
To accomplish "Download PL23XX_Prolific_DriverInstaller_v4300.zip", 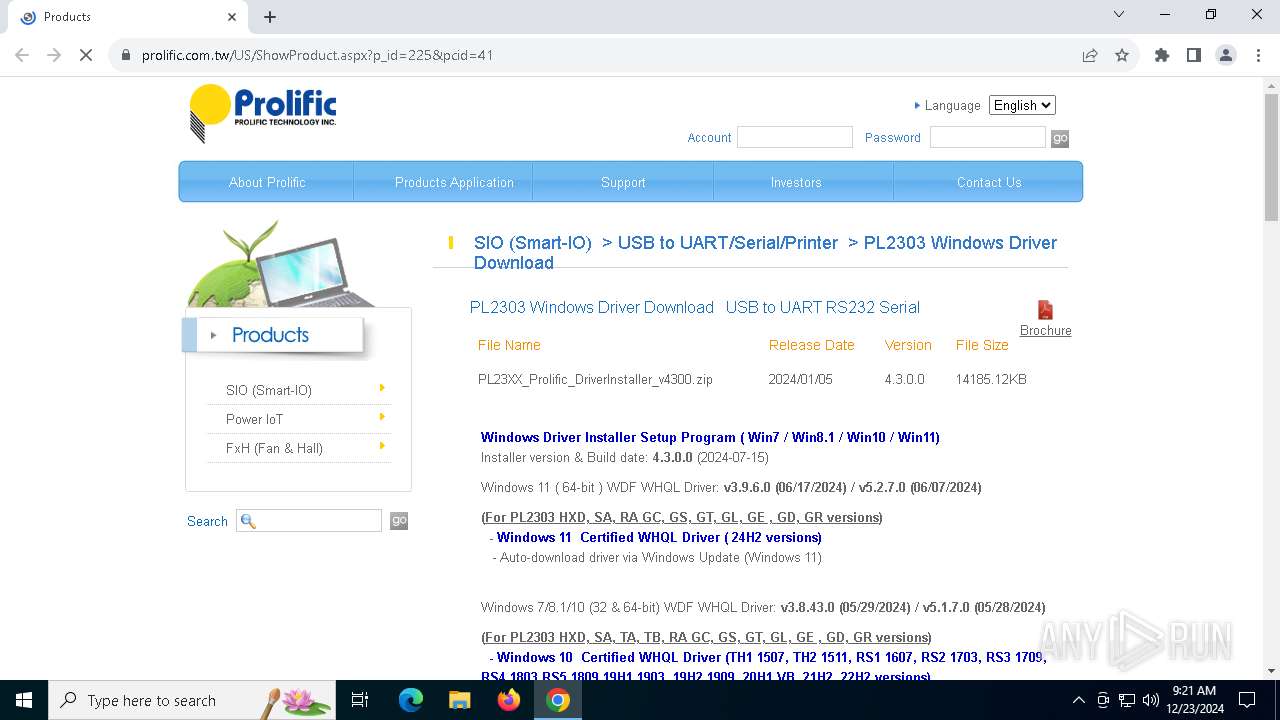I will pos(595,379).
